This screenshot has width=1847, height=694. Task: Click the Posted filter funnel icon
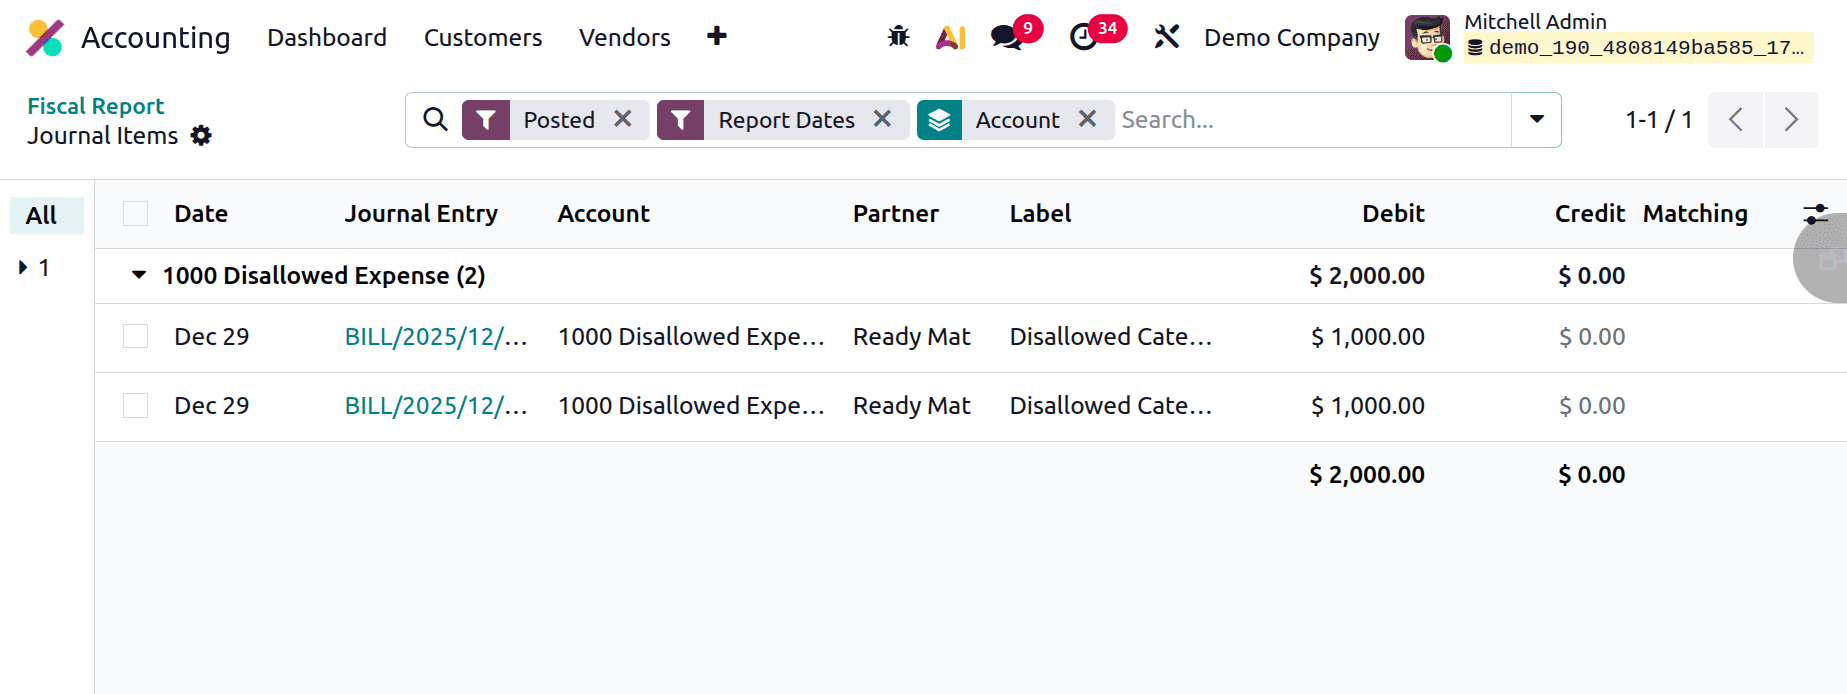[x=486, y=120]
